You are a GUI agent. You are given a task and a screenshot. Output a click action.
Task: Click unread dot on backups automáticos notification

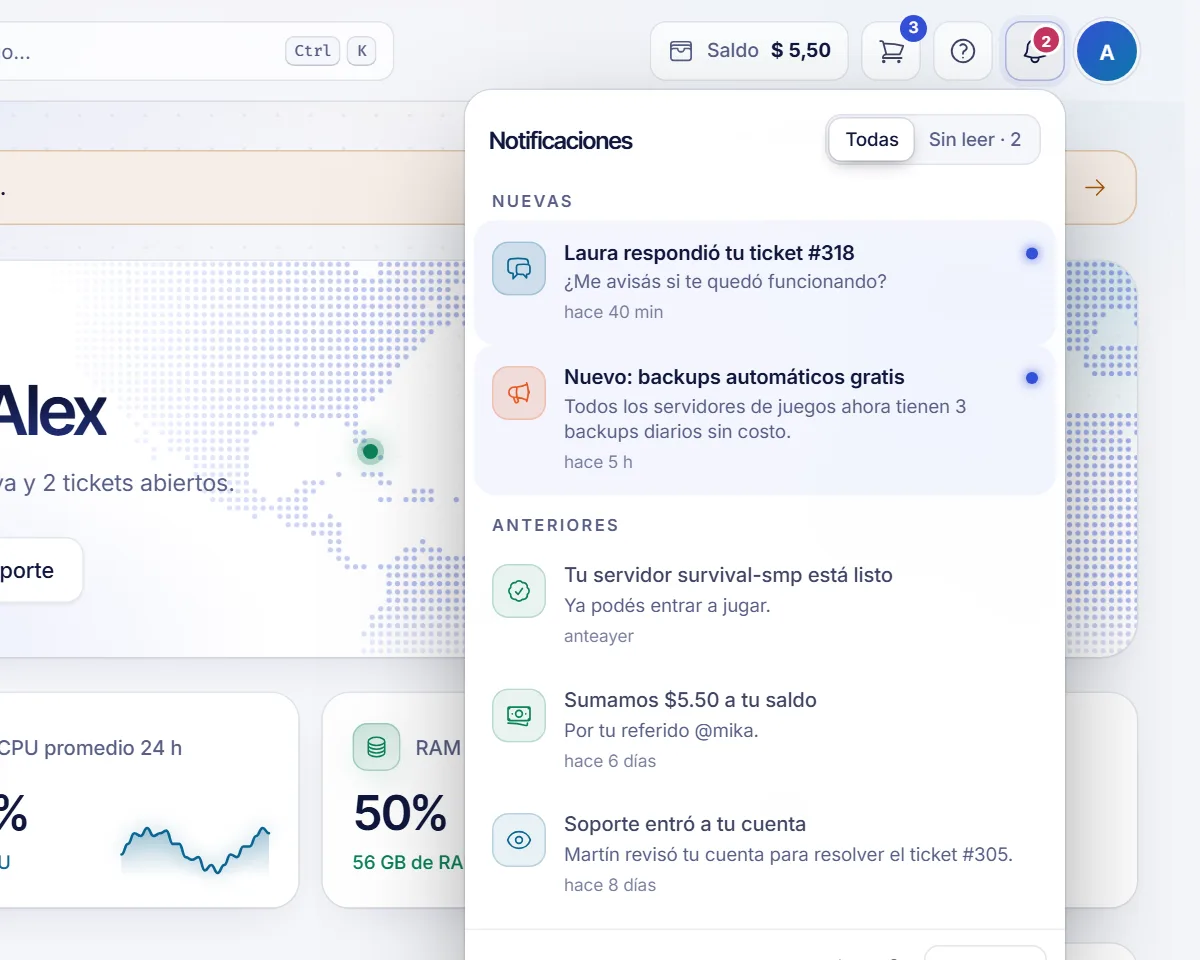(x=1032, y=378)
